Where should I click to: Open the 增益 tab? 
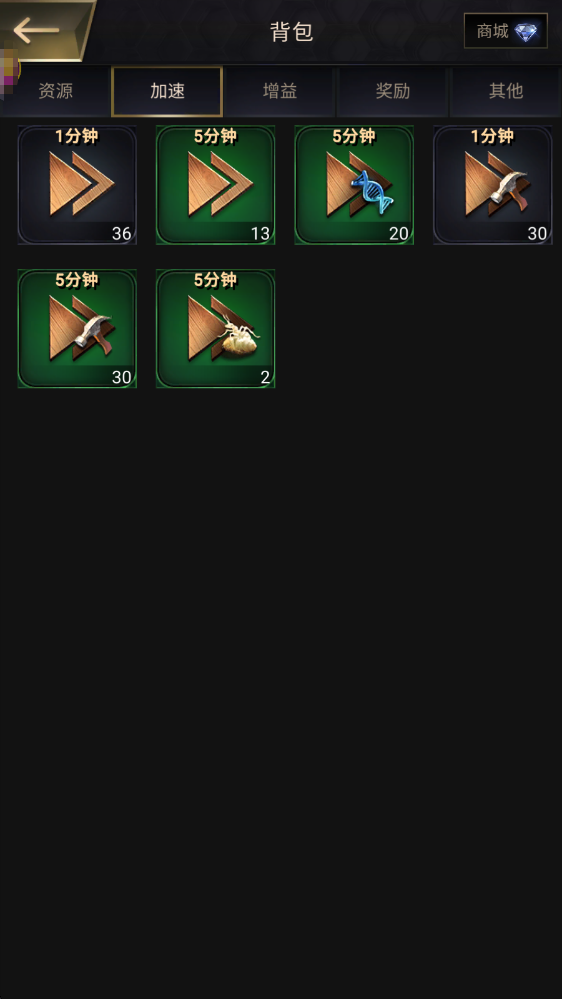(280, 91)
